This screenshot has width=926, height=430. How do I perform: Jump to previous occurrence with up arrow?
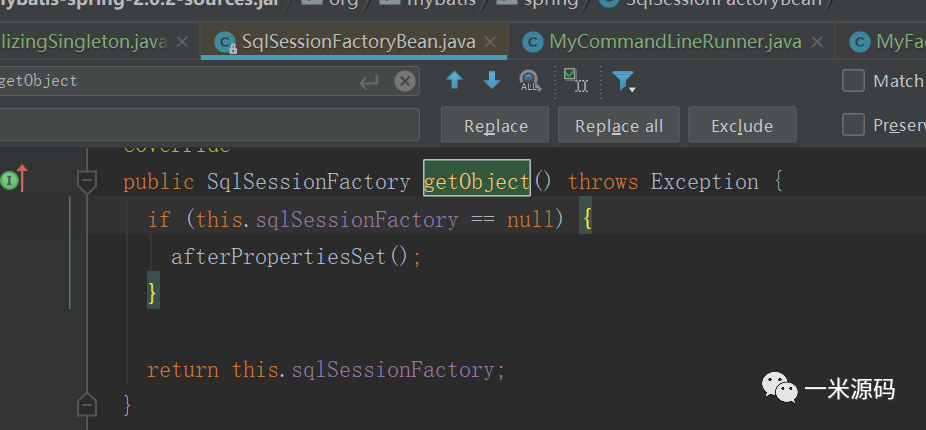(455, 81)
